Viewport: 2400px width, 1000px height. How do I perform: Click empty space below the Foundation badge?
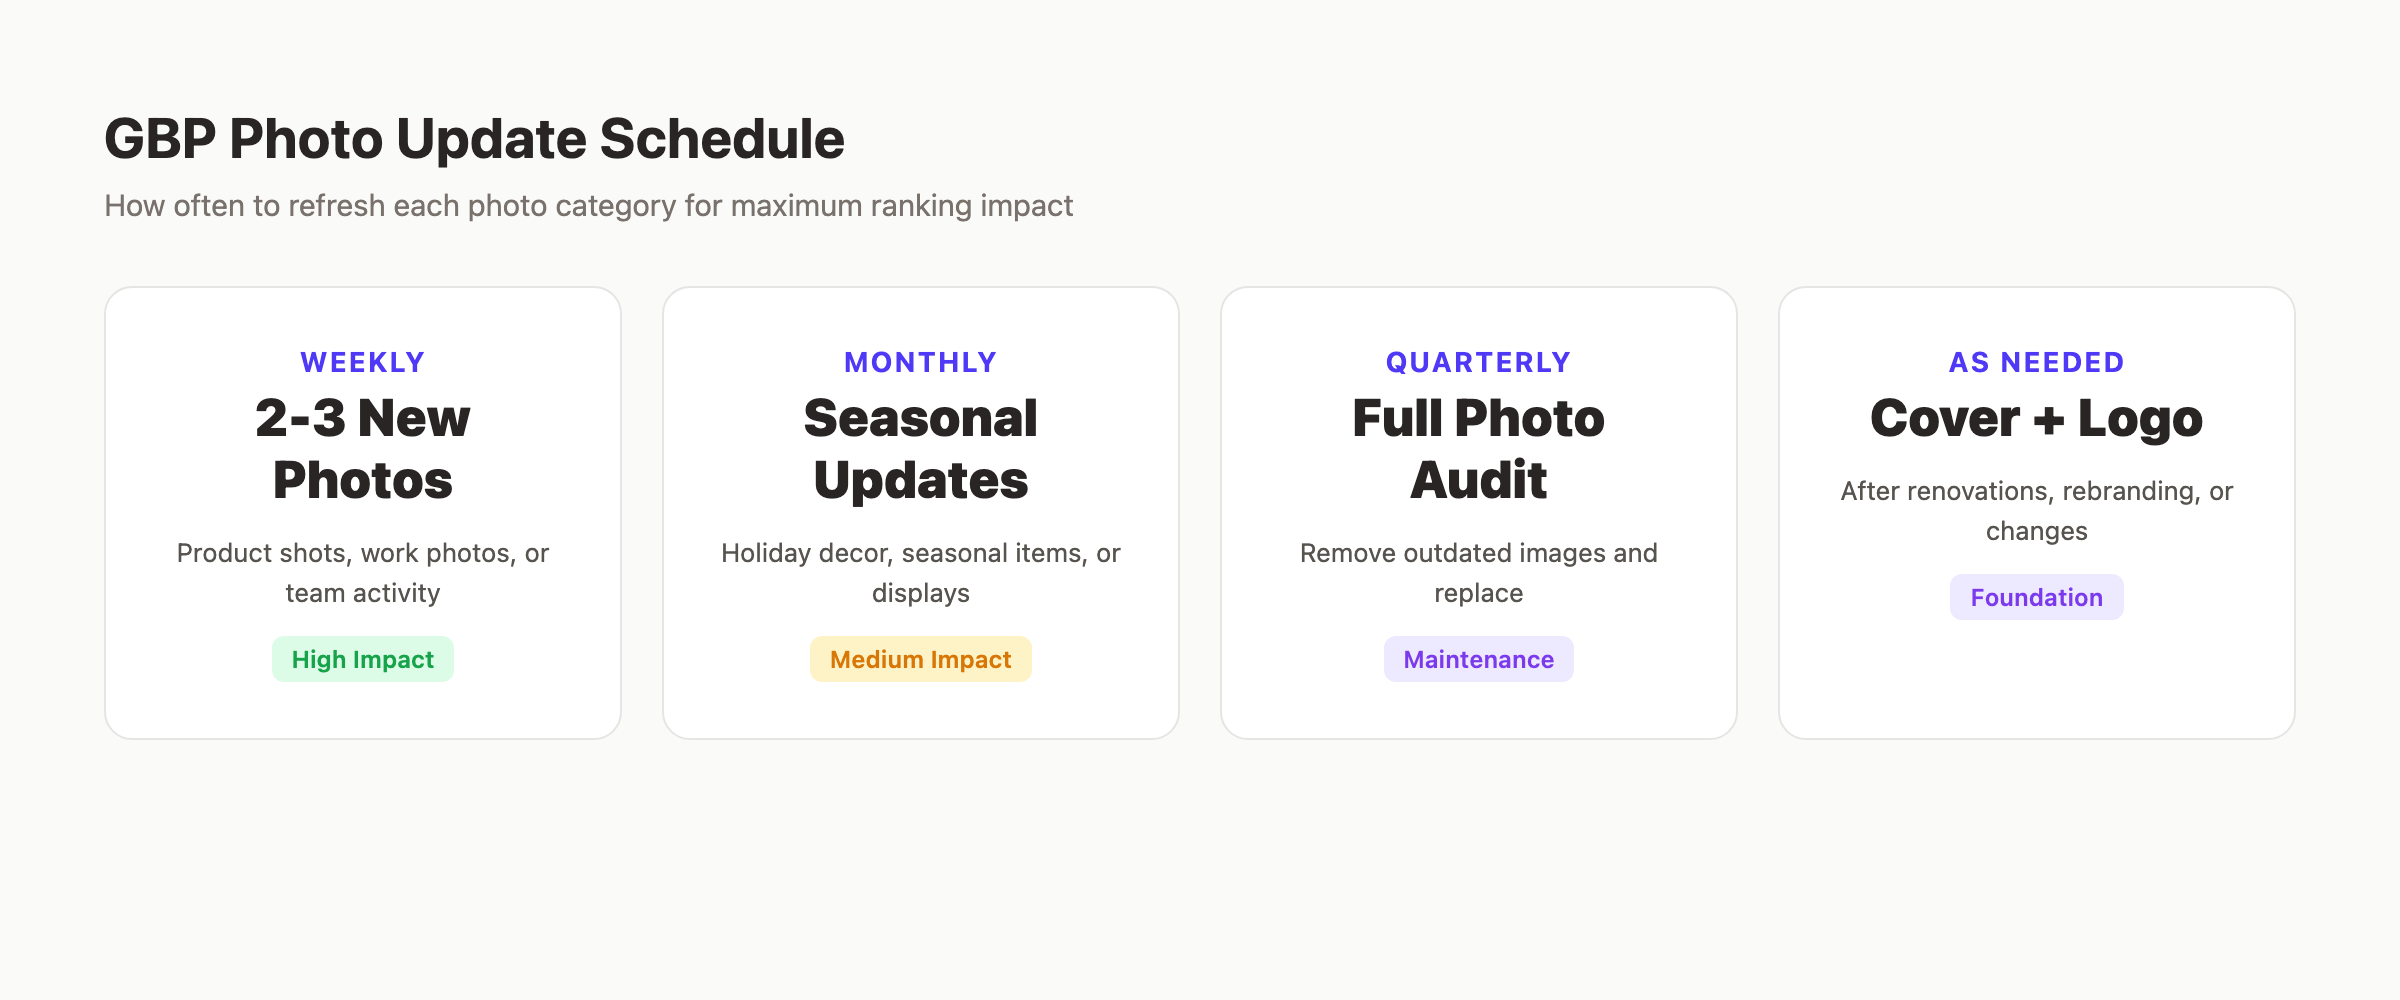tap(2036, 680)
